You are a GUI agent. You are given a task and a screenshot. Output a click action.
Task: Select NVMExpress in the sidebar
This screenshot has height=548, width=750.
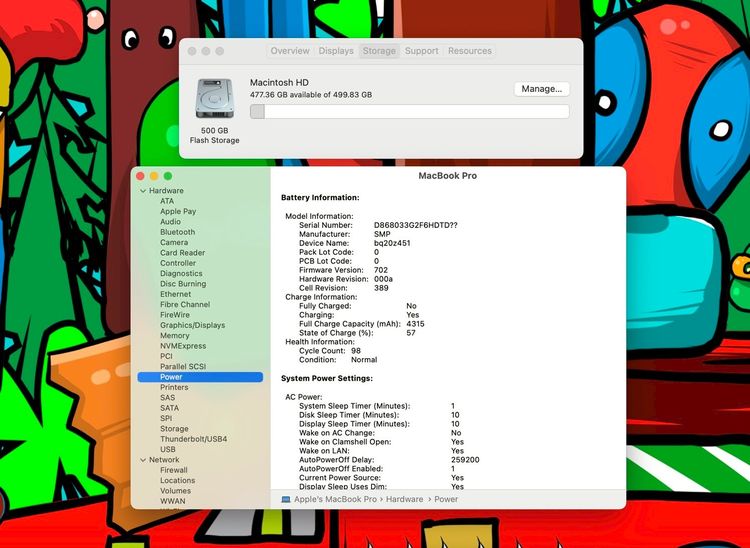point(183,346)
